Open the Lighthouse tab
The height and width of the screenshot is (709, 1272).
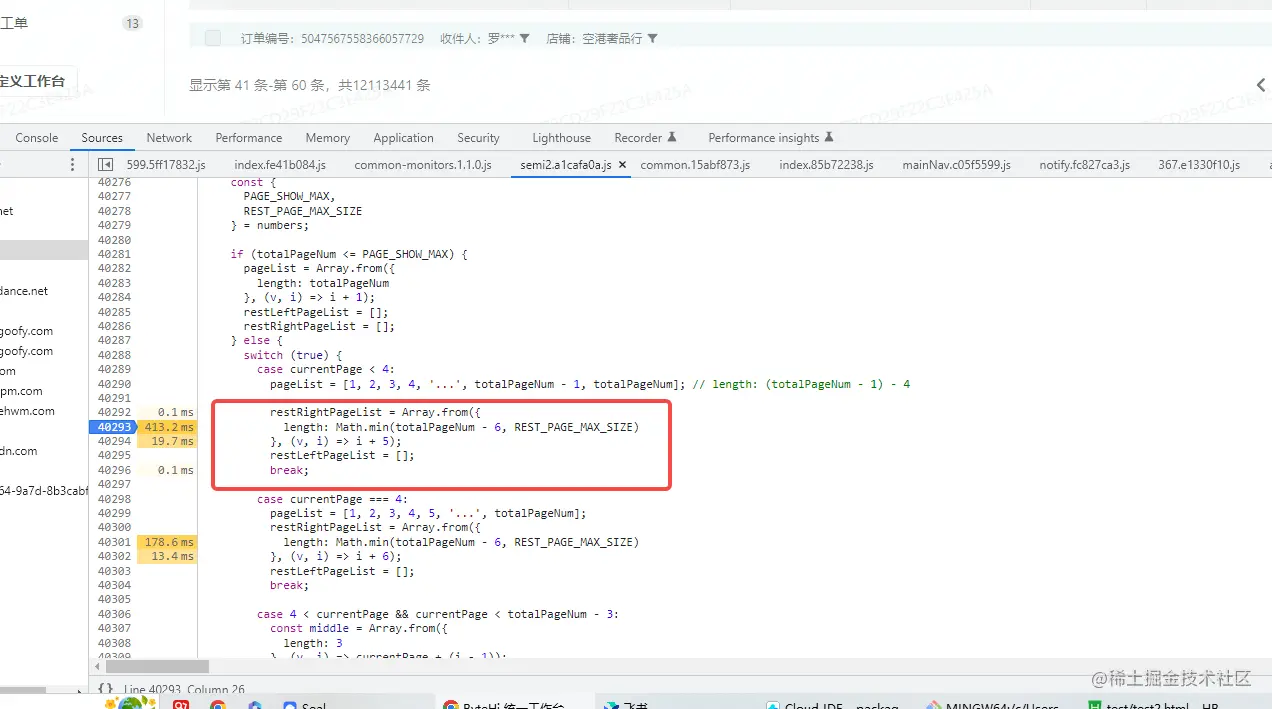[x=561, y=138]
